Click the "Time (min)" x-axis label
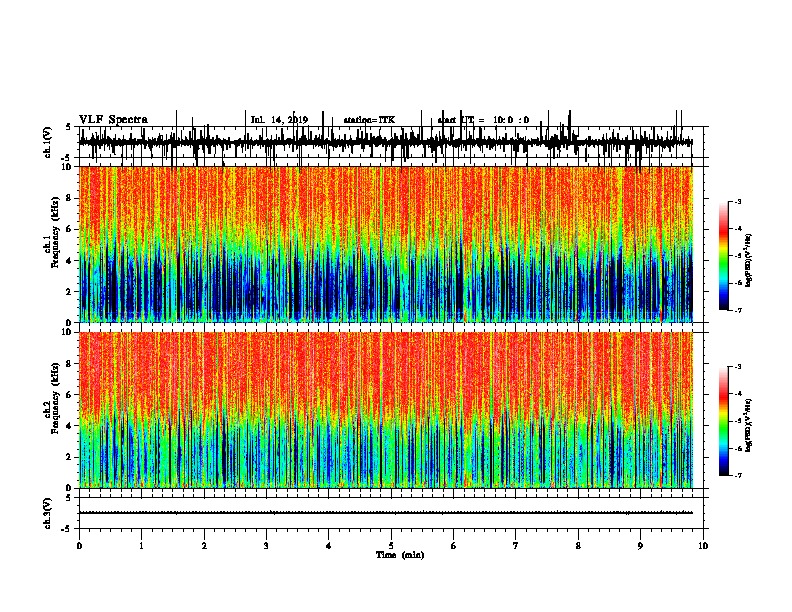Screen dimensions: 792x612 pos(400,555)
